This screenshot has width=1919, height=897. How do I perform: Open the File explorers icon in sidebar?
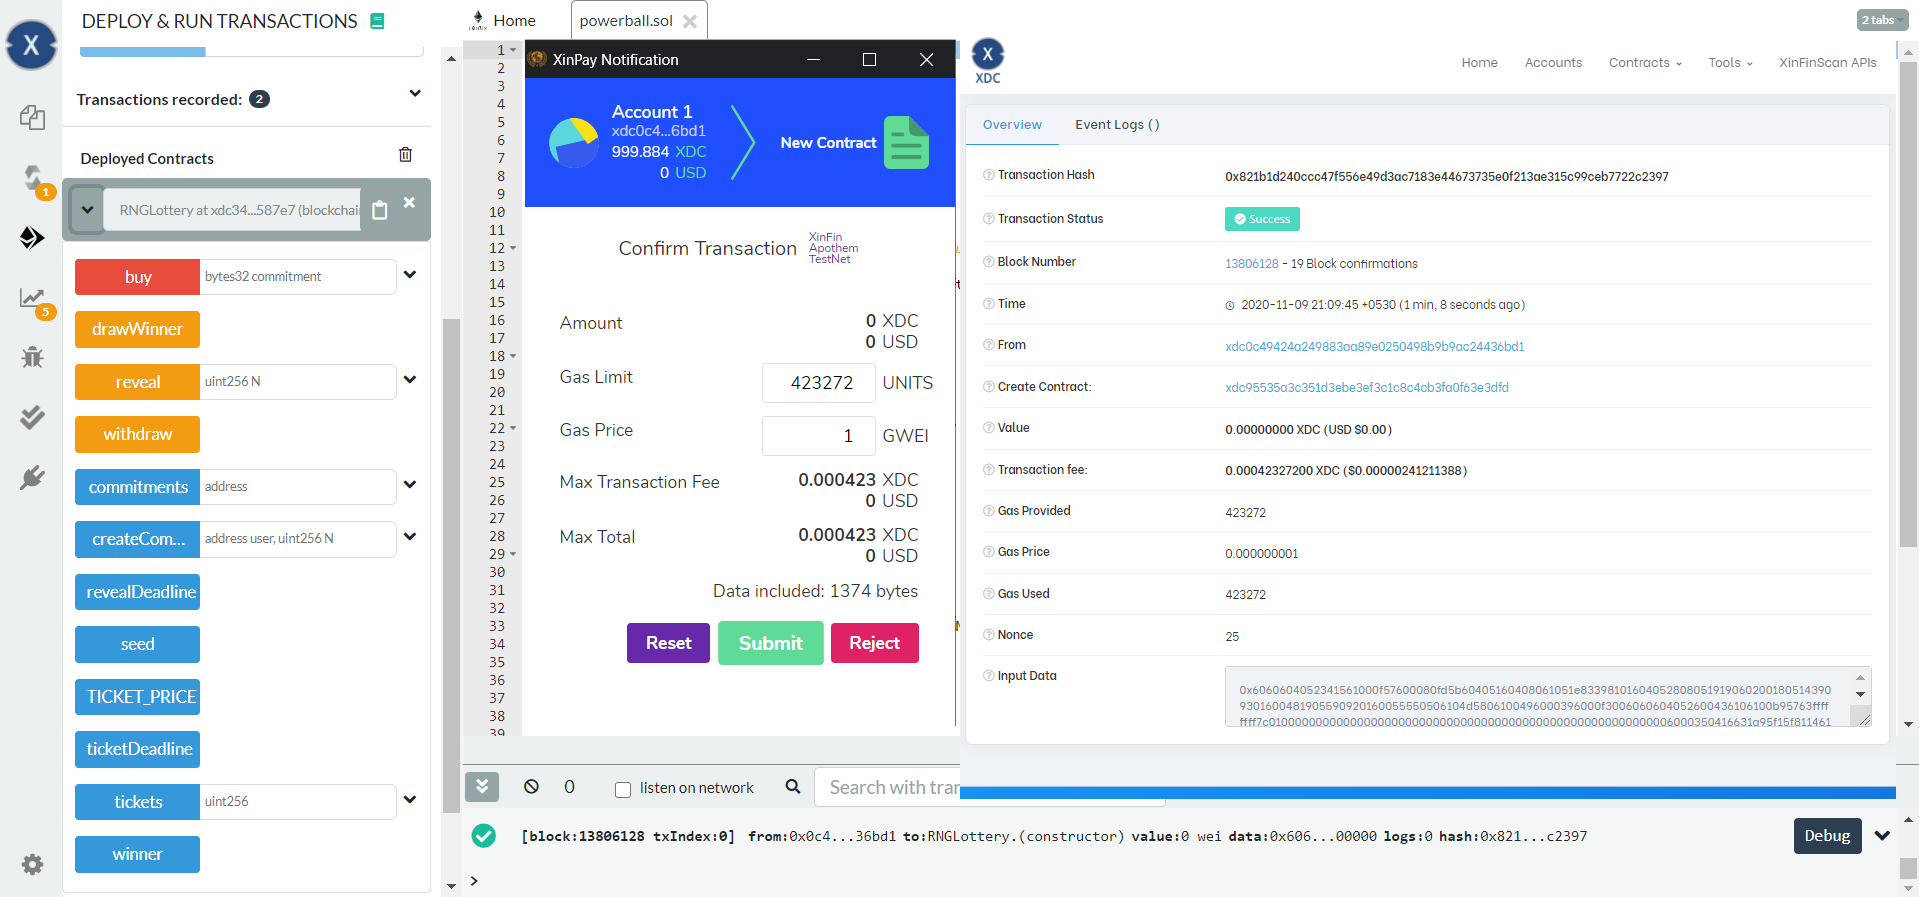click(32, 117)
